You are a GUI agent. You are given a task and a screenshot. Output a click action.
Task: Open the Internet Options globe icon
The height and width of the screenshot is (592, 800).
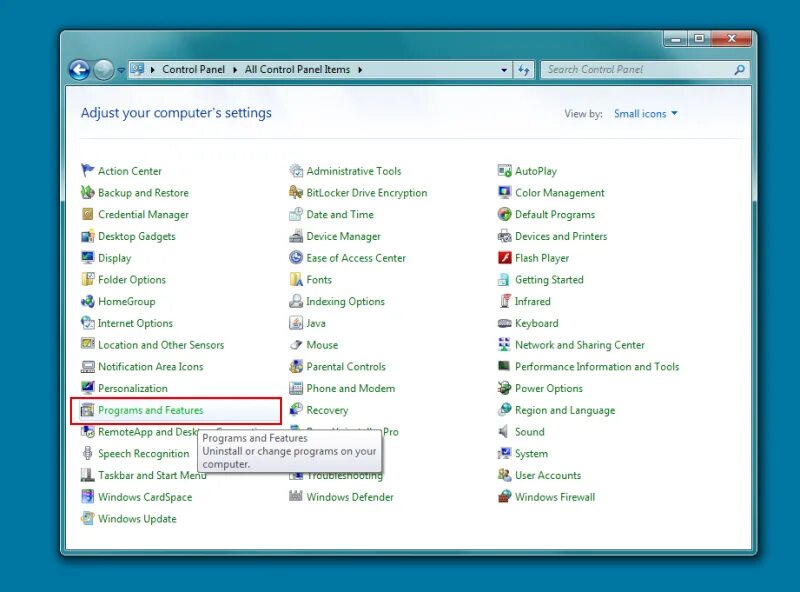pyautogui.click(x=88, y=323)
